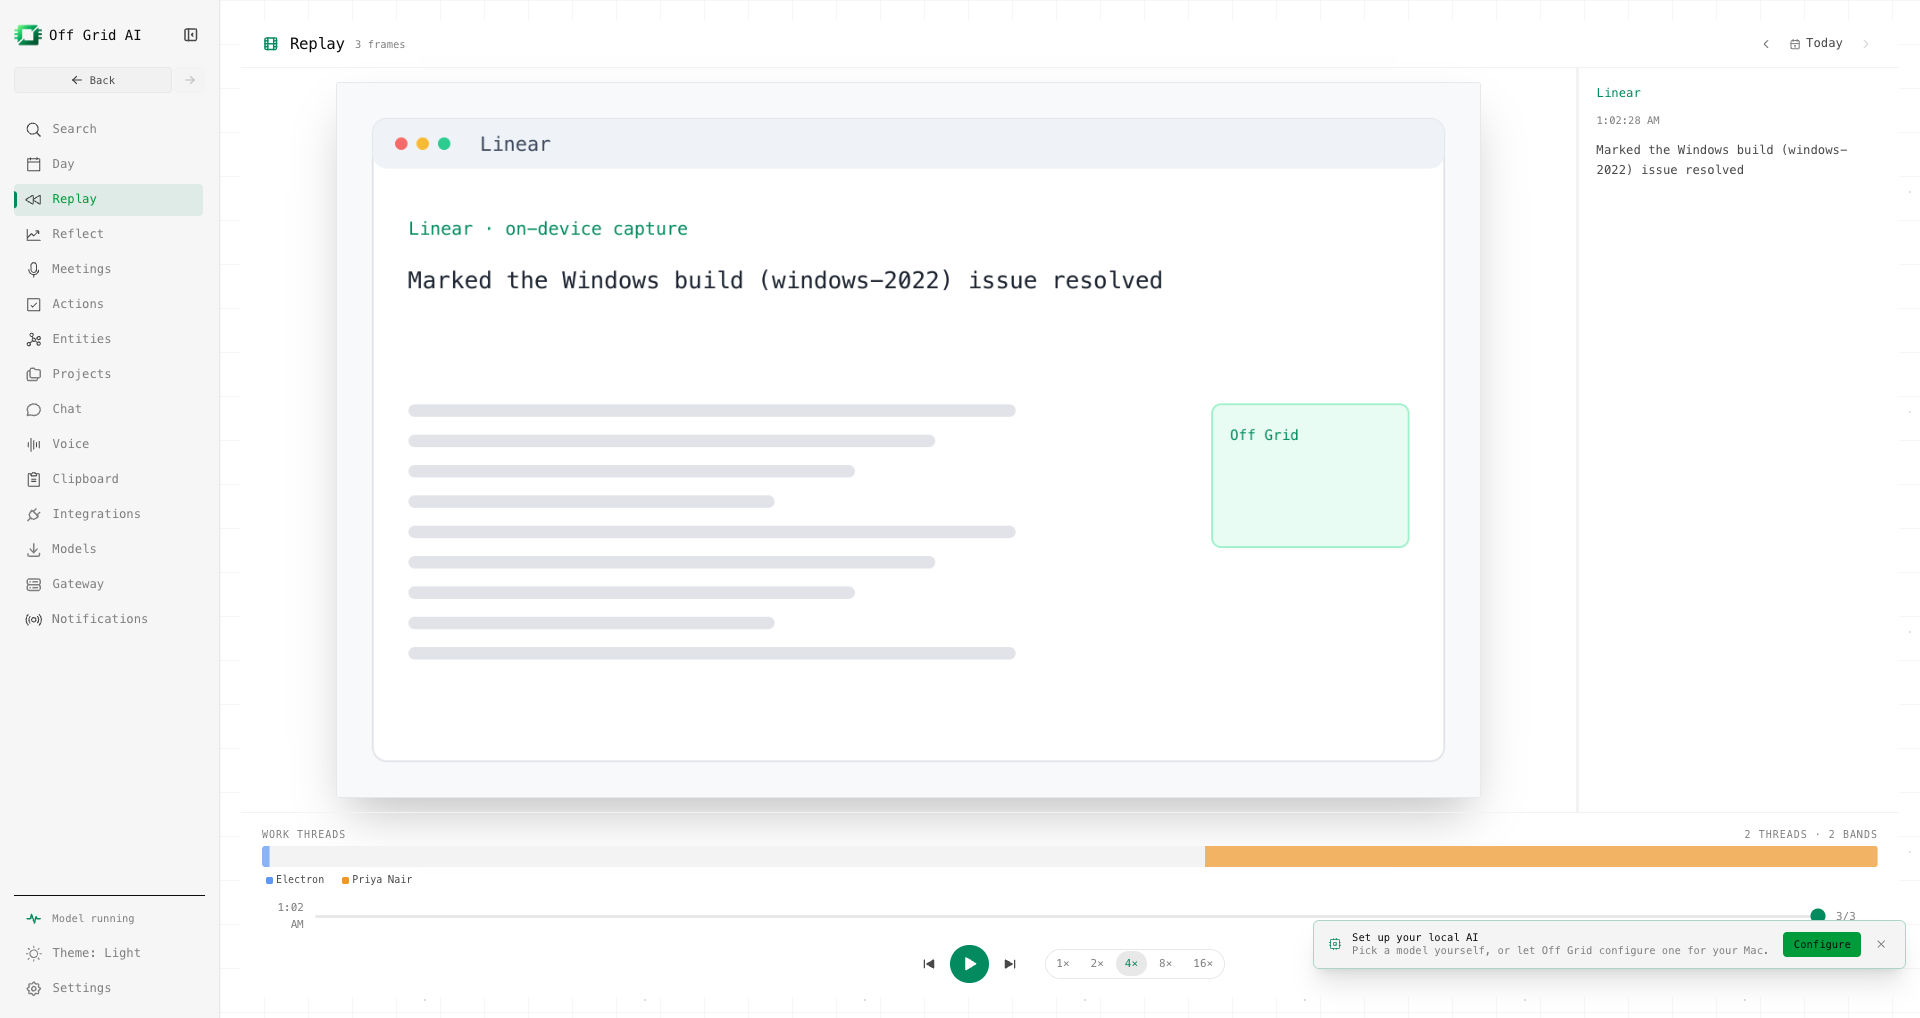1920x1018 pixels.
Task: Open the Gateway section
Action: pos(108,584)
